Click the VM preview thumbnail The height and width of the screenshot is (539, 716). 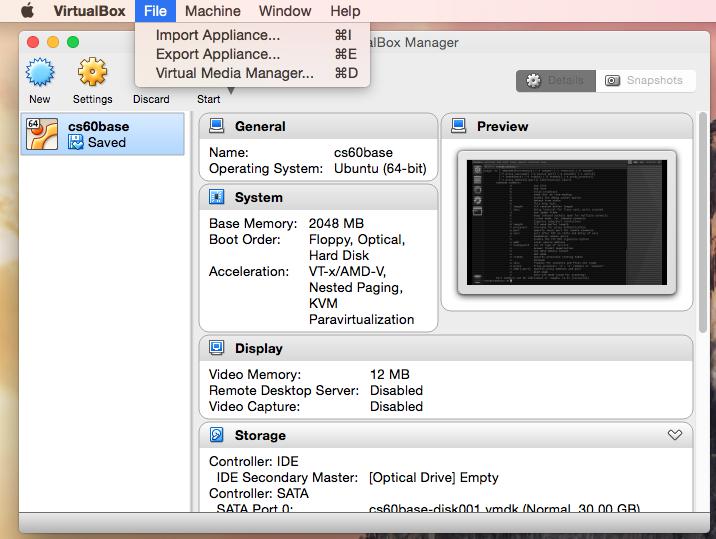(567, 222)
